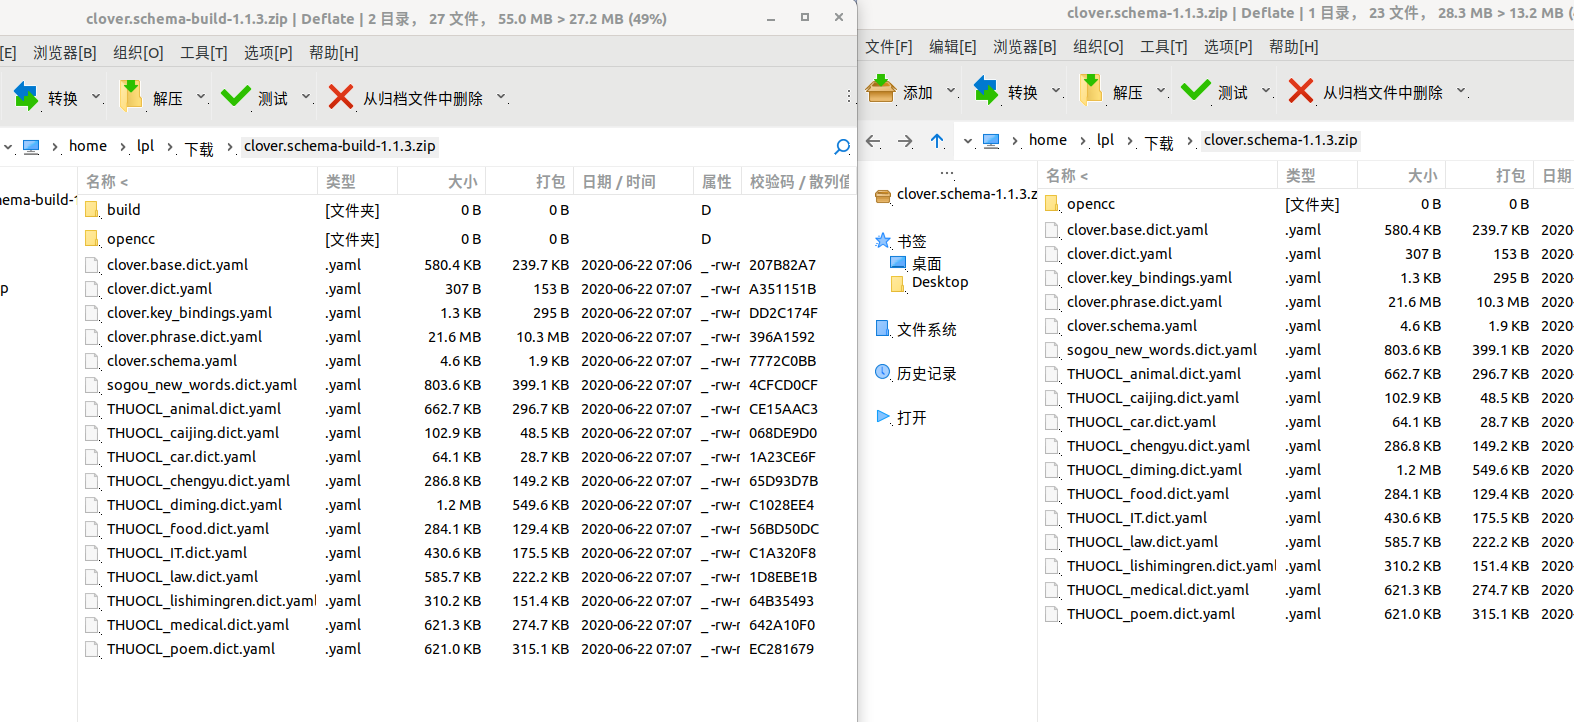Click the red delete-from-archive icon in right window
Image resolution: width=1574 pixels, height=722 pixels.
pyautogui.click(x=1301, y=91)
